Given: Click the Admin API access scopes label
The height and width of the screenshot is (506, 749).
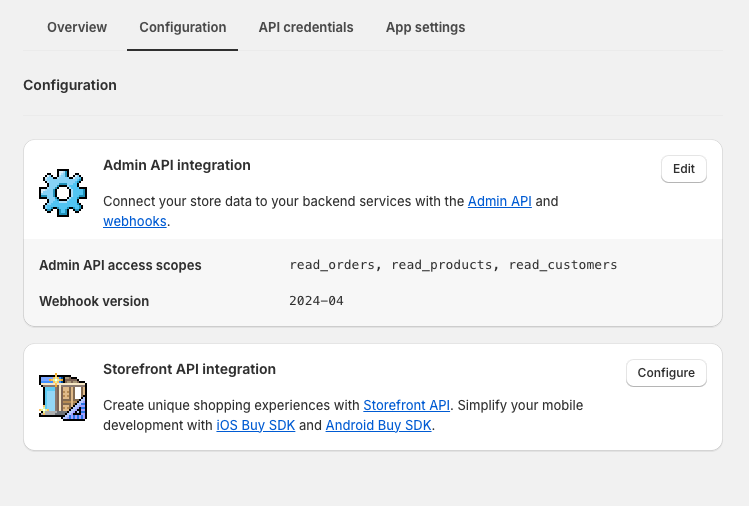Looking at the screenshot, I should [120, 265].
